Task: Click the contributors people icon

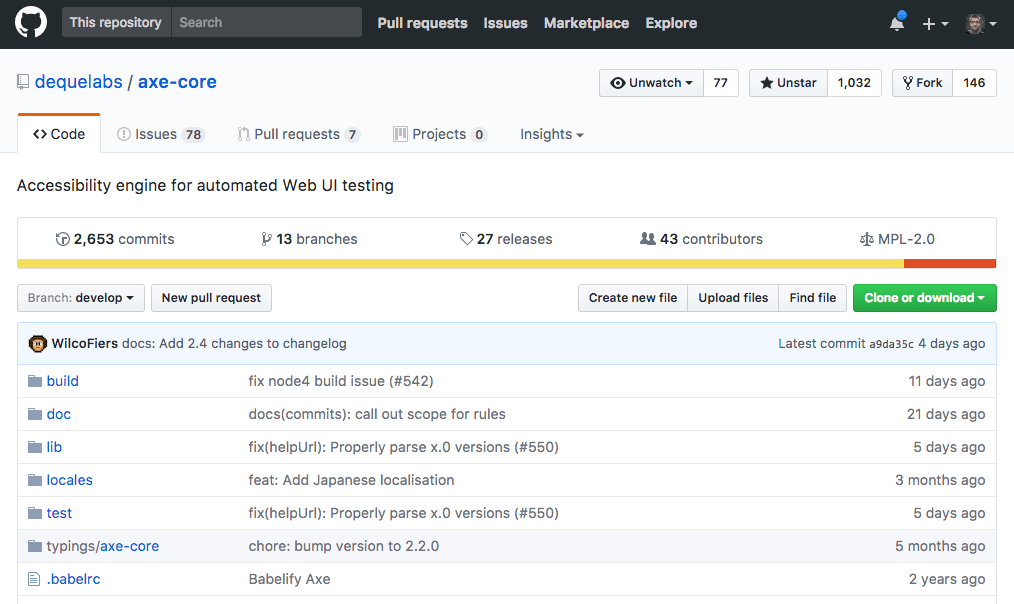Action: tap(647, 239)
